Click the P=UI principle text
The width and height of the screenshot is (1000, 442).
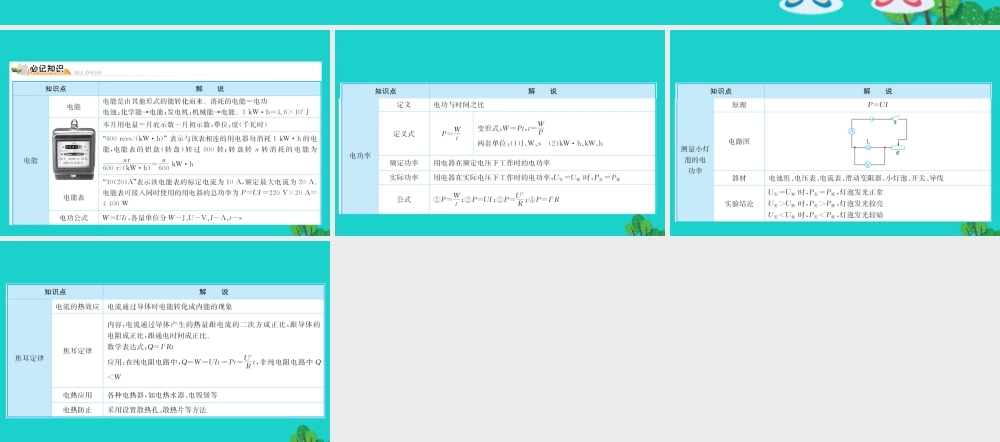pyautogui.click(x=878, y=104)
